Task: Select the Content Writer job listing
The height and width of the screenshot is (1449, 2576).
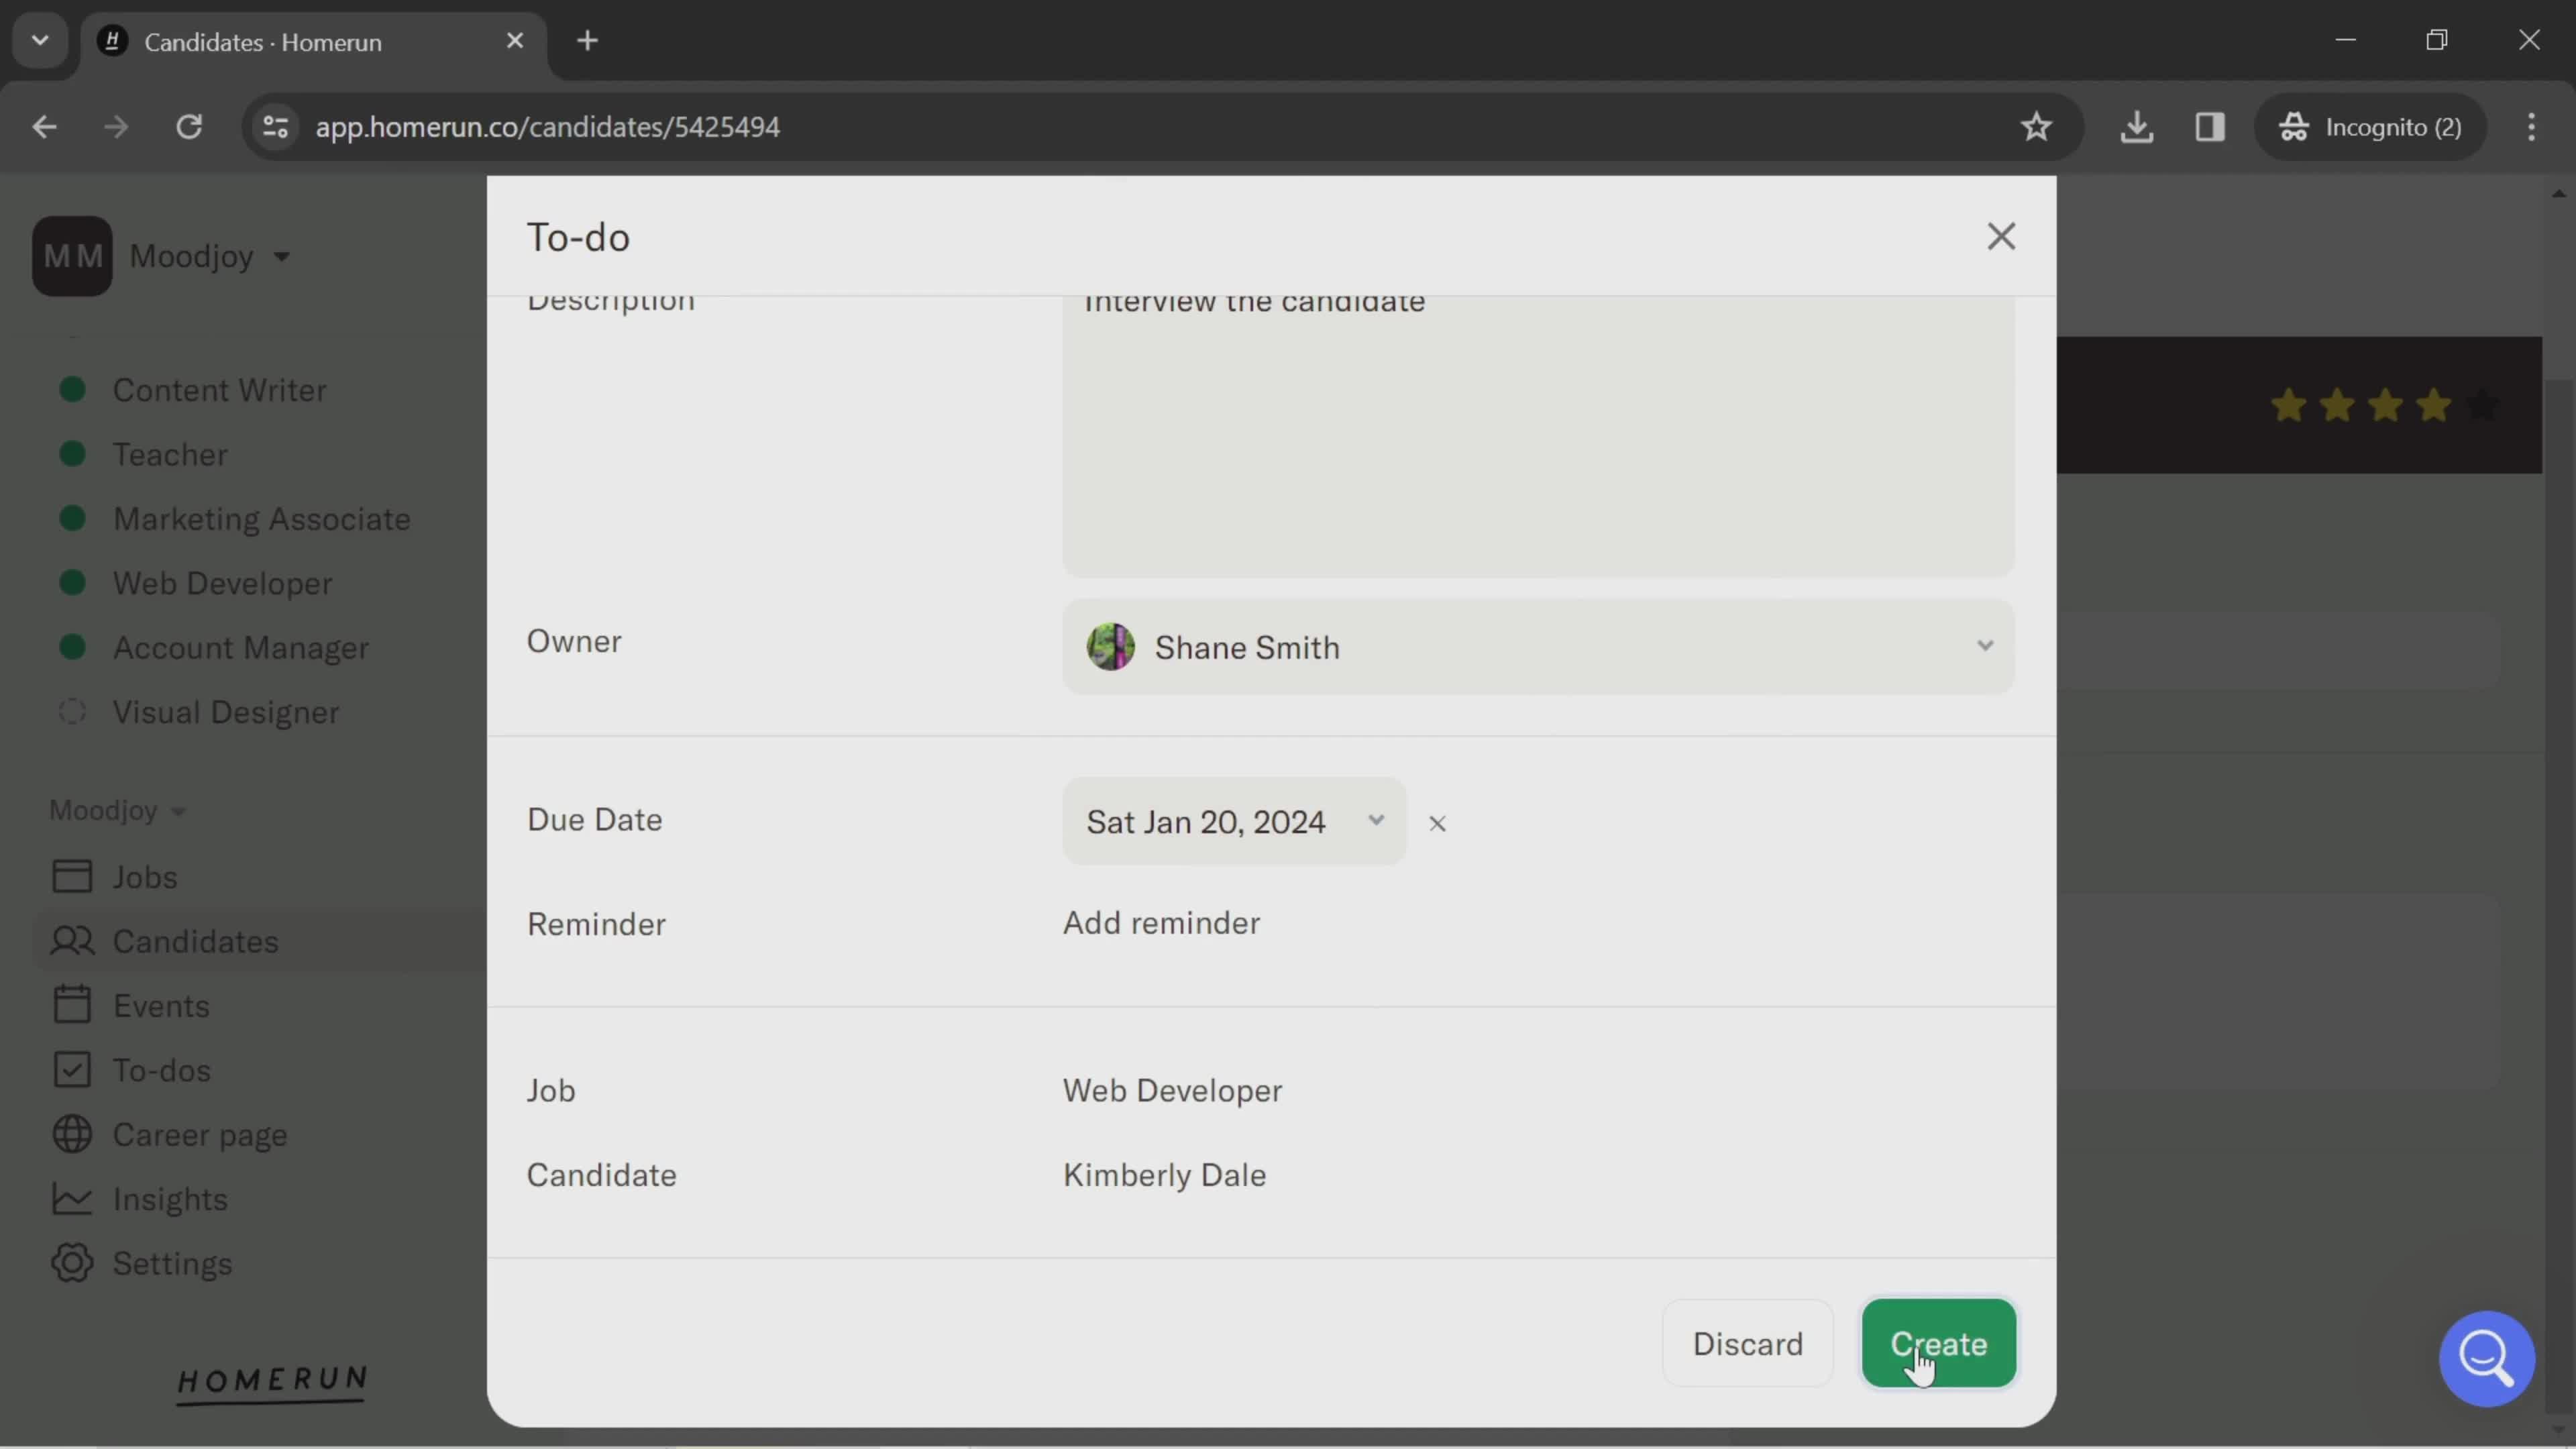Action: [219, 389]
